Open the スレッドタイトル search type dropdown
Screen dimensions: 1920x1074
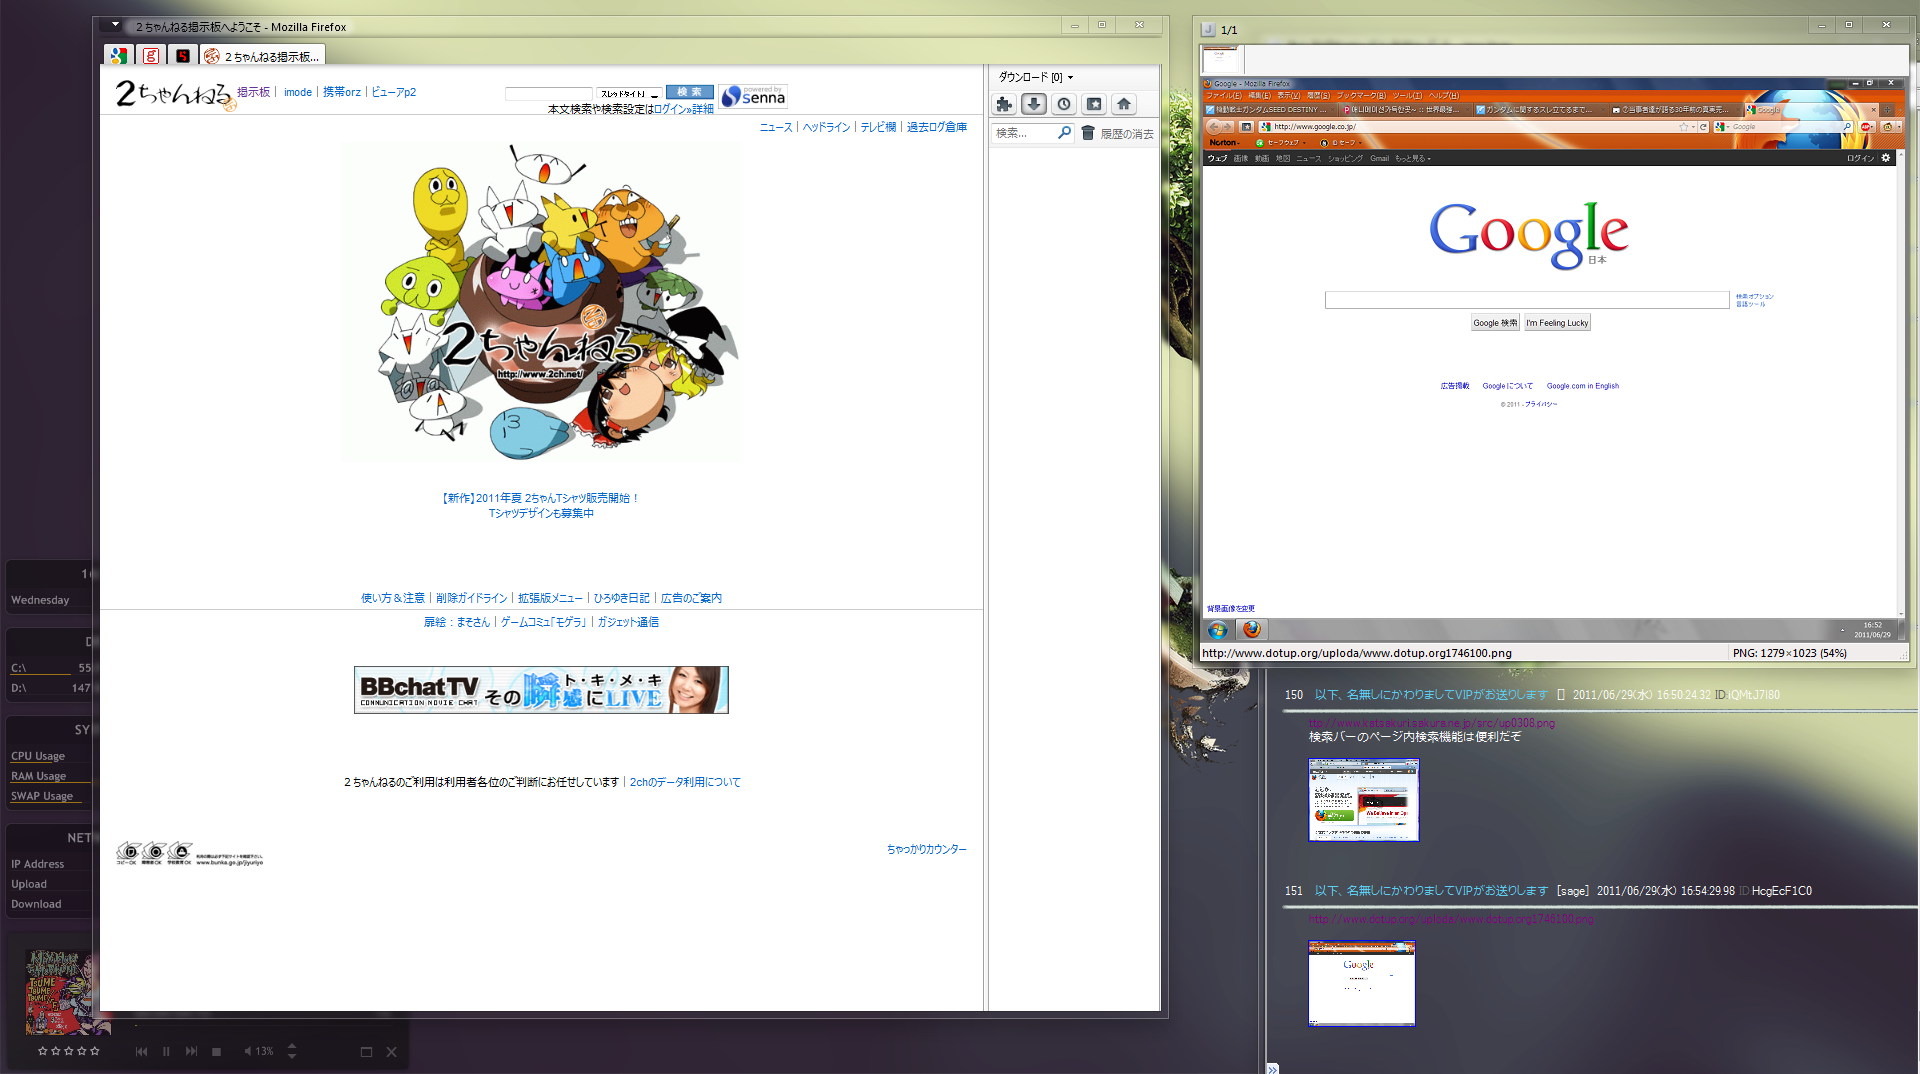tap(630, 93)
